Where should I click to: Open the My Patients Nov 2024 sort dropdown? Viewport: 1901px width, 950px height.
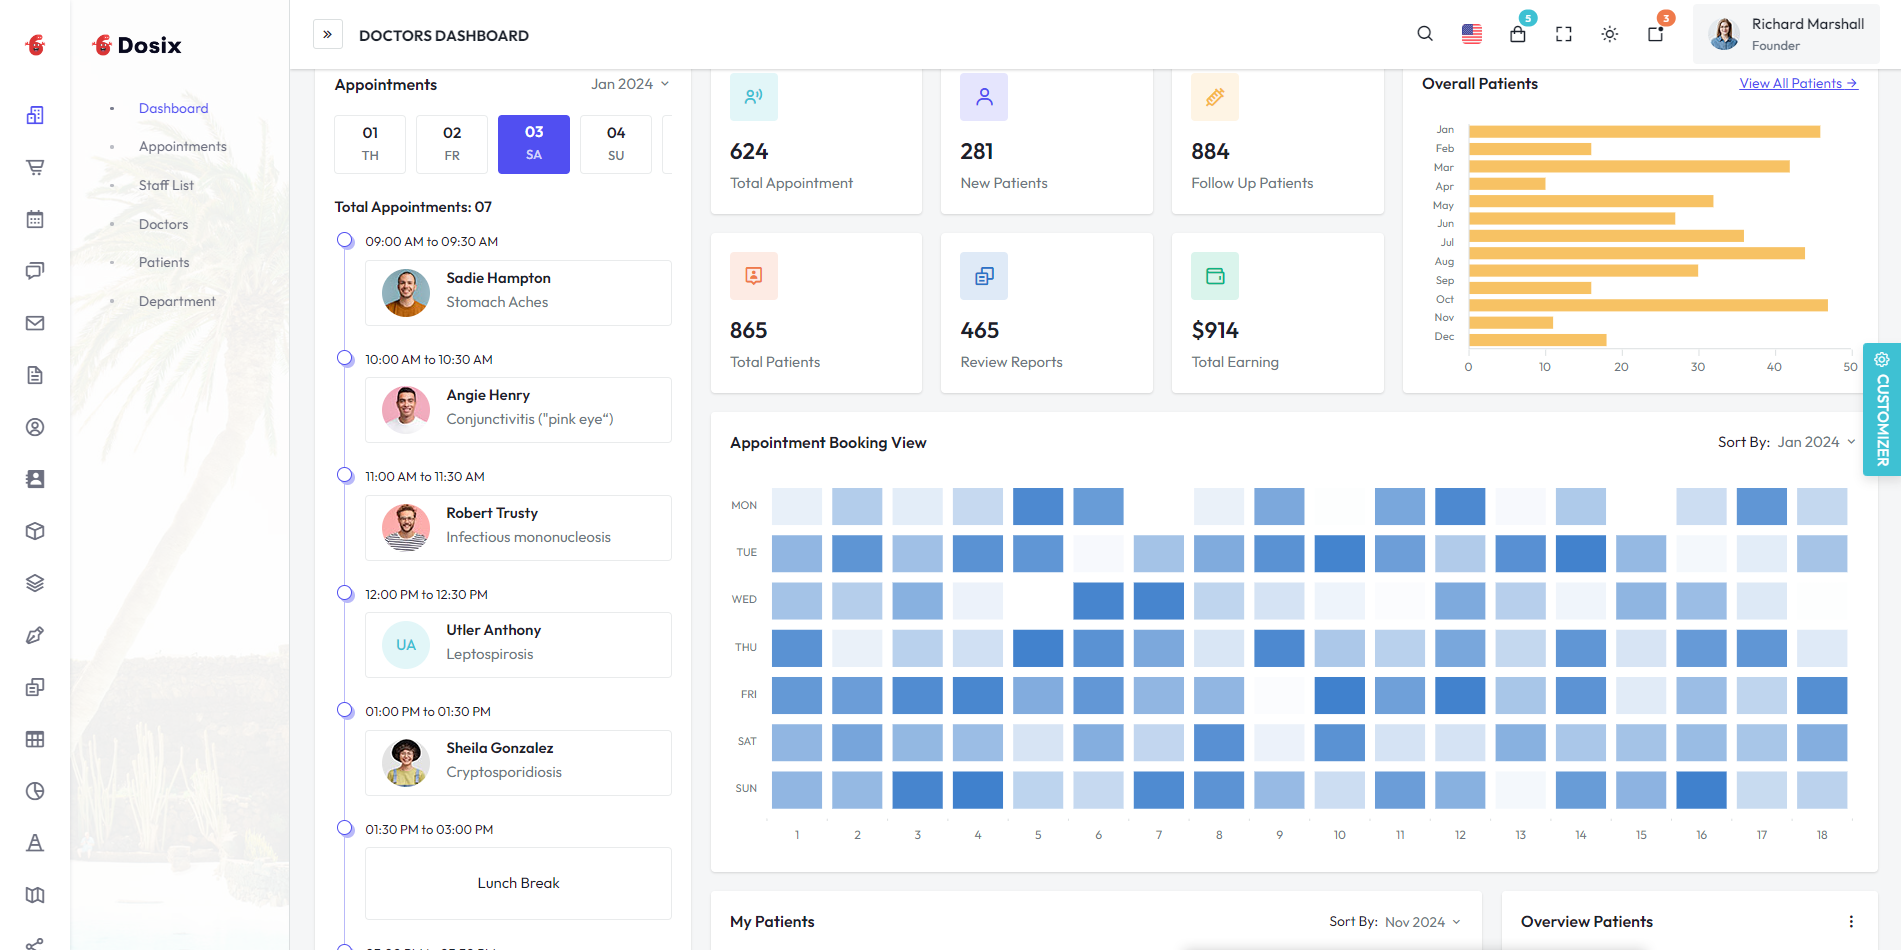(x=1422, y=922)
